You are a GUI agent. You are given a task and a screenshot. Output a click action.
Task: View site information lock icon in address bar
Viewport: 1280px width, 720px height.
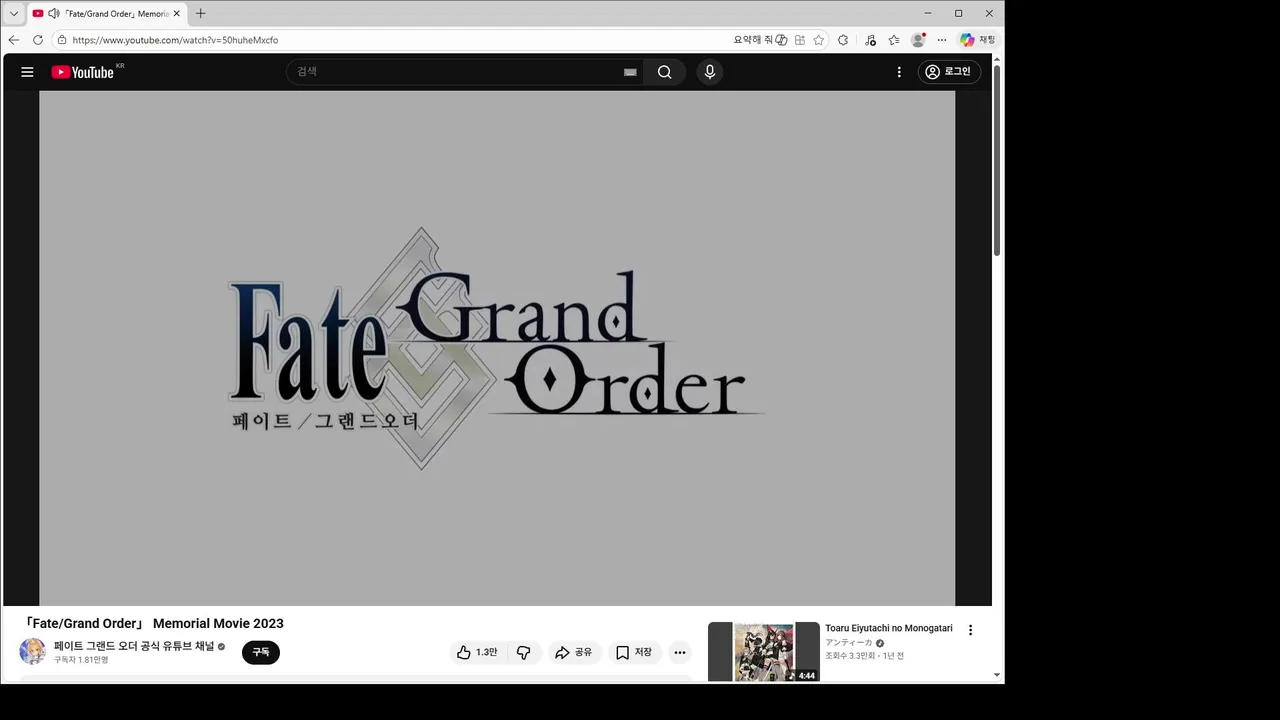click(61, 40)
